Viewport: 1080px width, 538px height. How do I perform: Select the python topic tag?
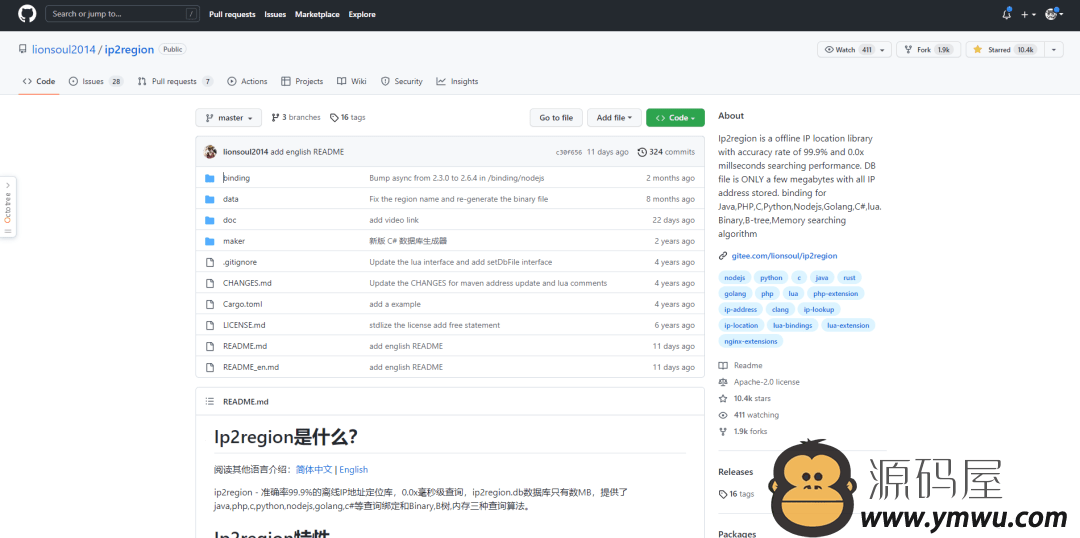pos(771,278)
